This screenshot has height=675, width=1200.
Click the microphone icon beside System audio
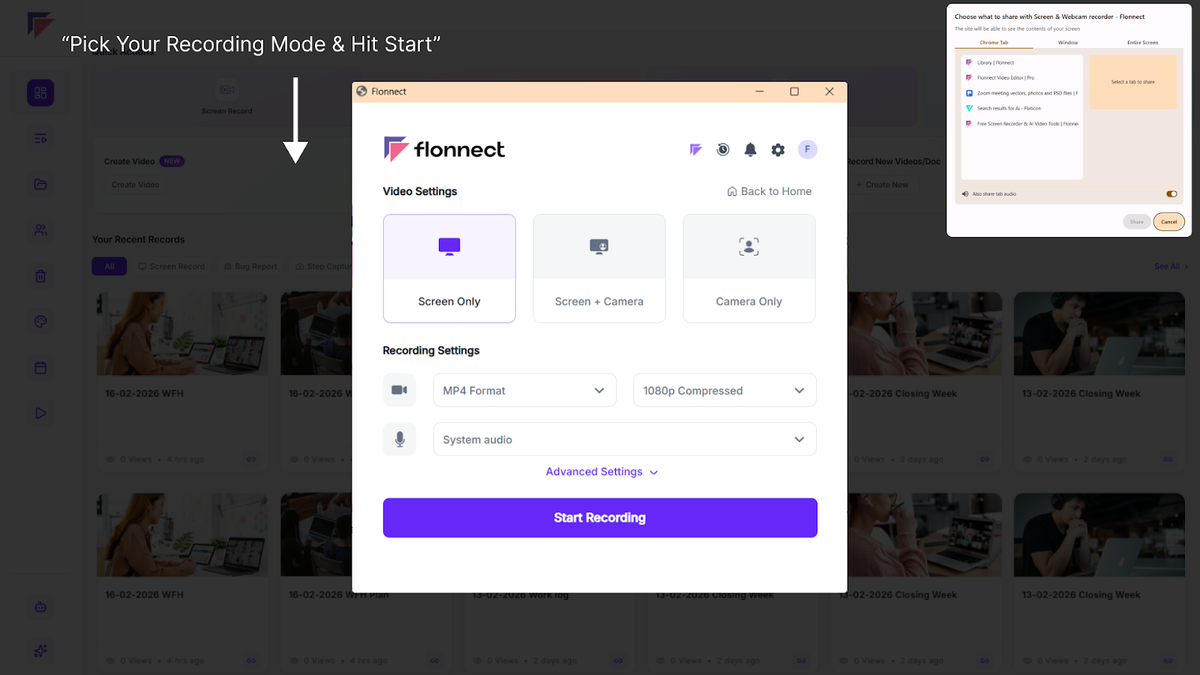pos(399,439)
